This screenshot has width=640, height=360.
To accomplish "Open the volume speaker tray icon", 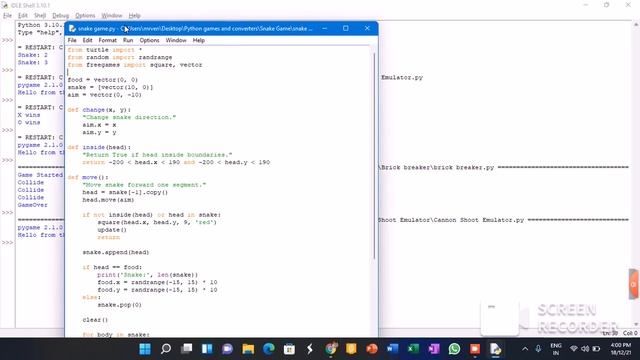I will click(585, 349).
